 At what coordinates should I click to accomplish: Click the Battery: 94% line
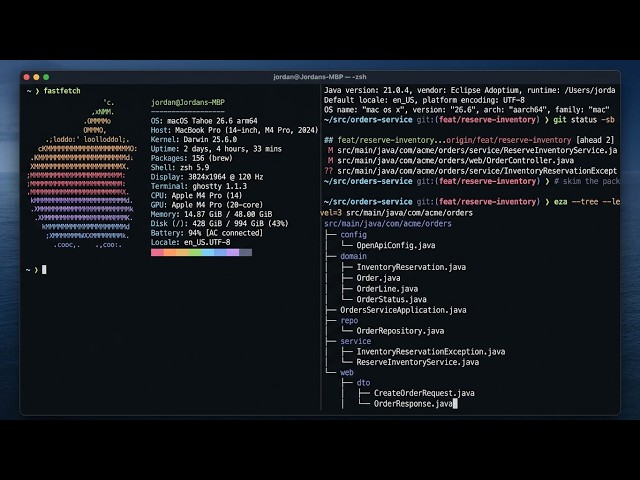(207, 233)
